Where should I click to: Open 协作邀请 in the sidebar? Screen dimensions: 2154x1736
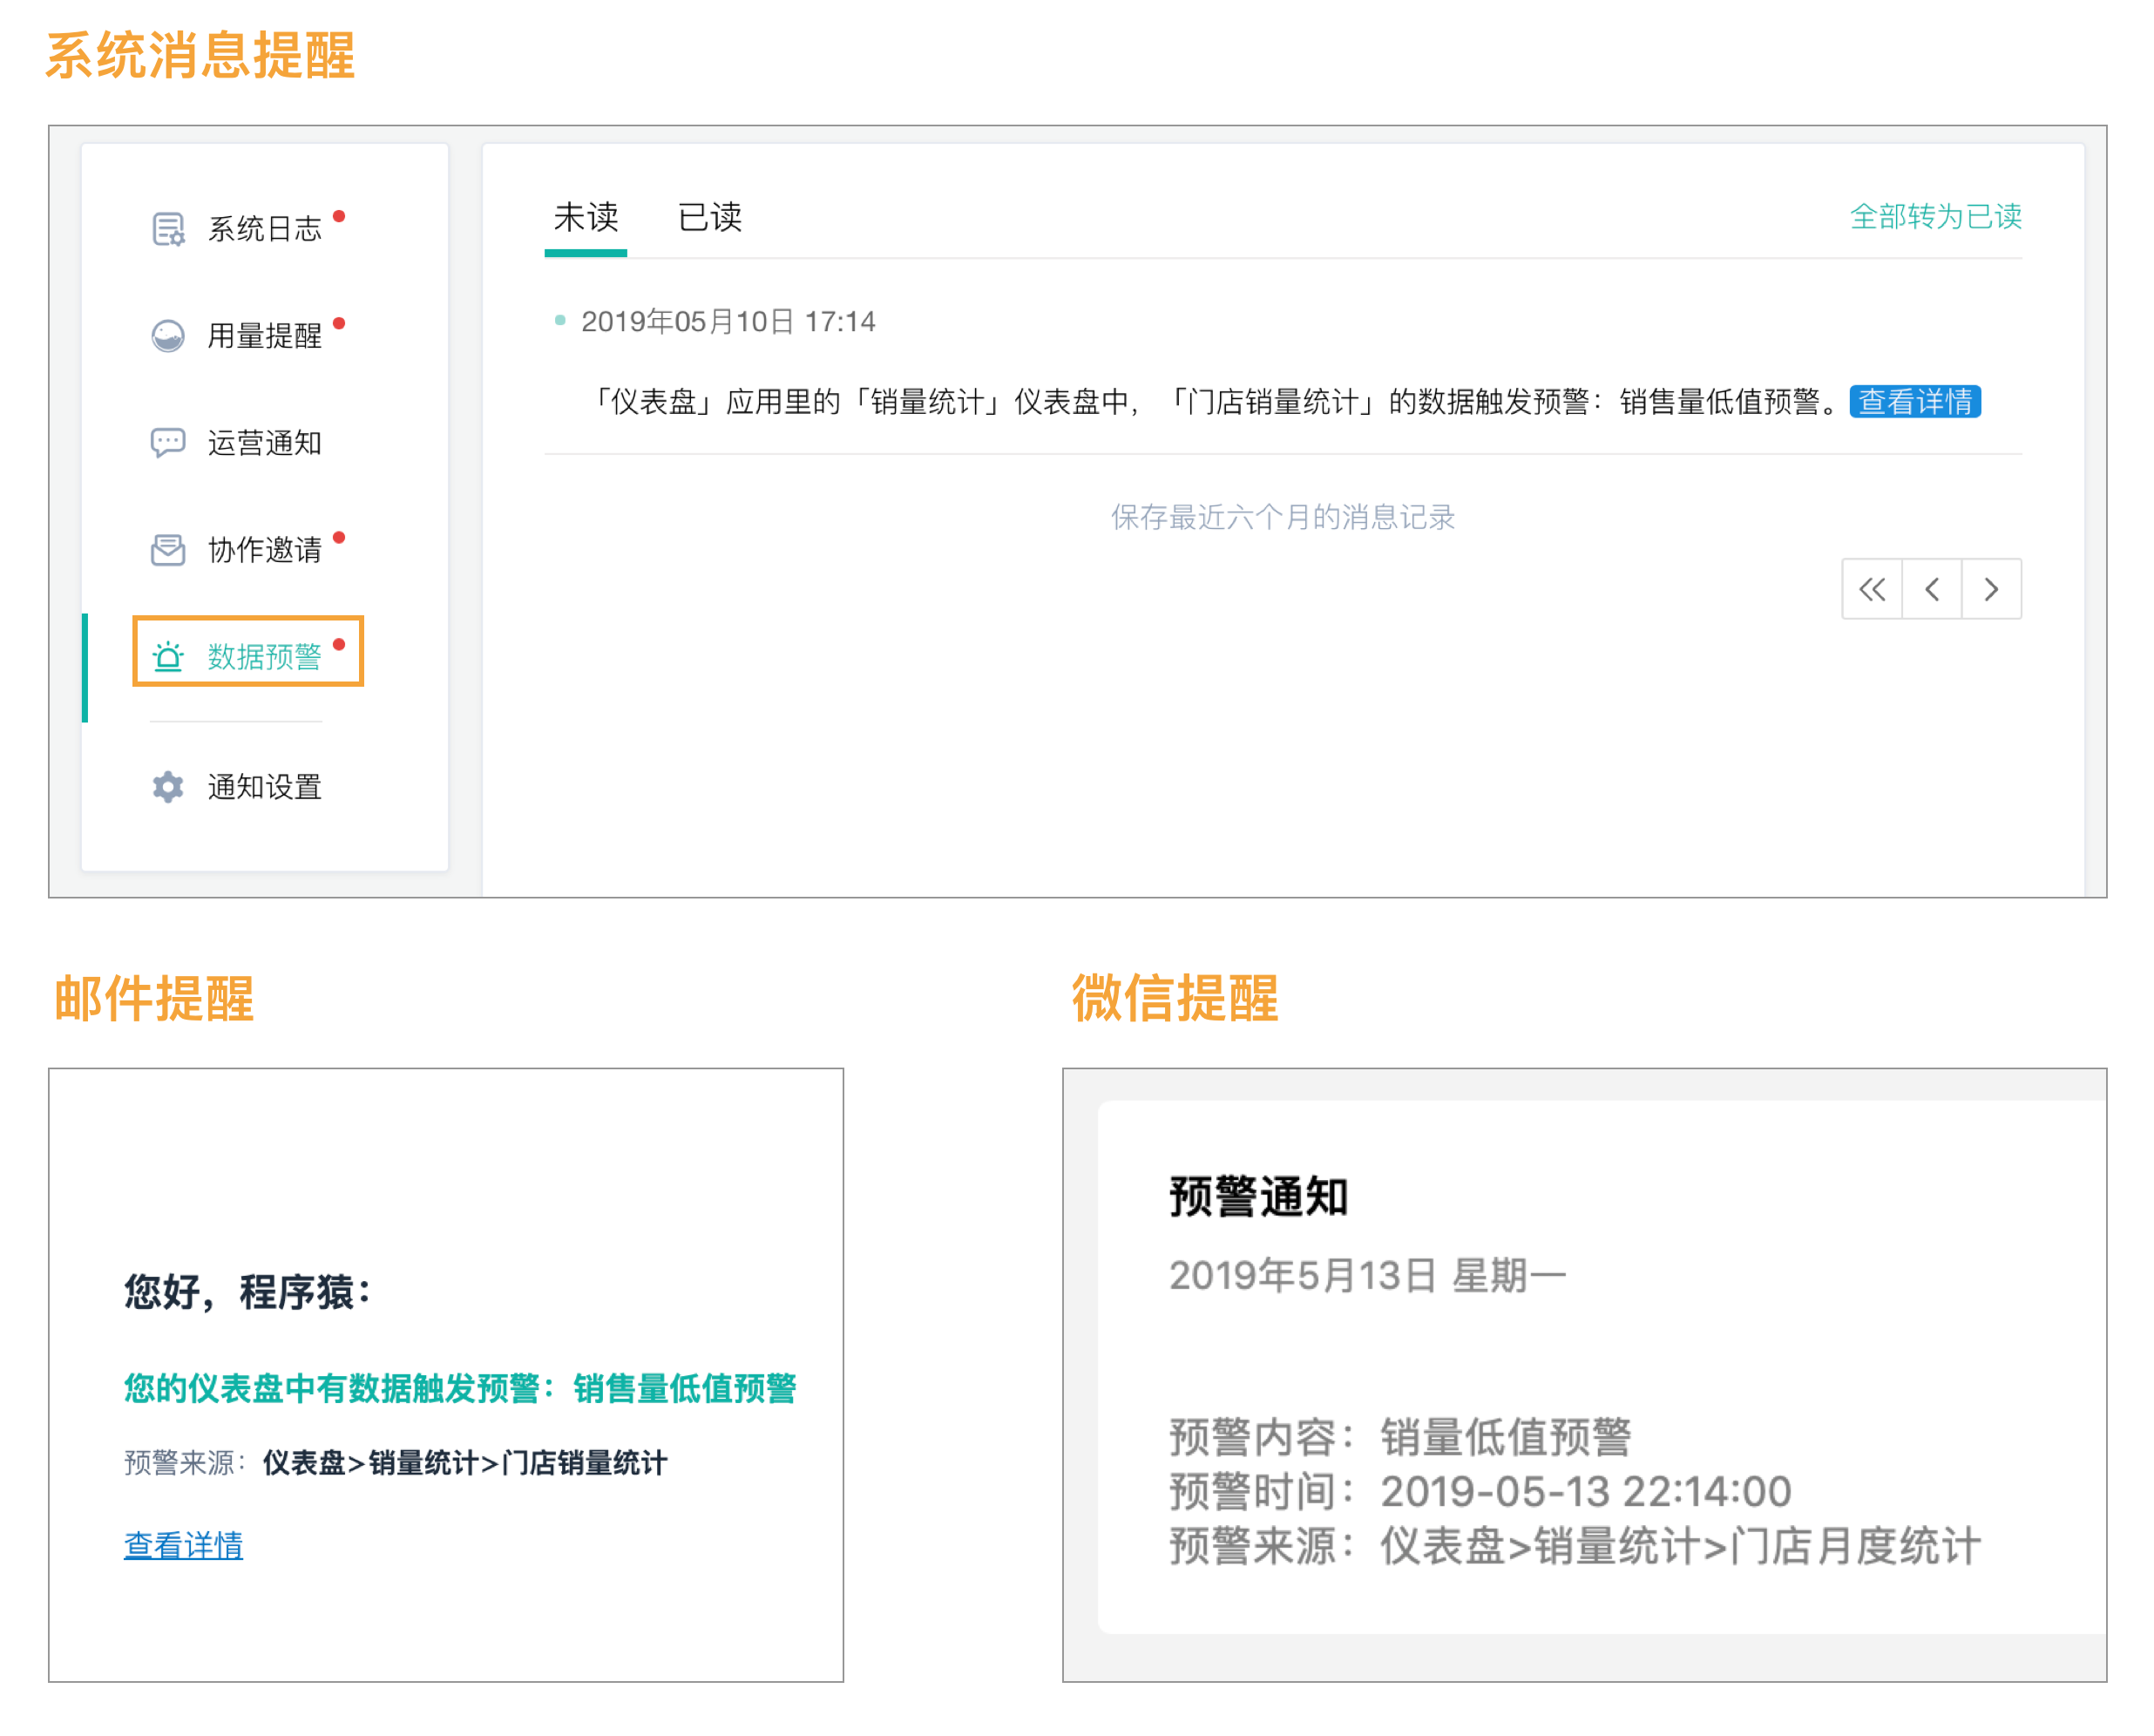point(265,550)
